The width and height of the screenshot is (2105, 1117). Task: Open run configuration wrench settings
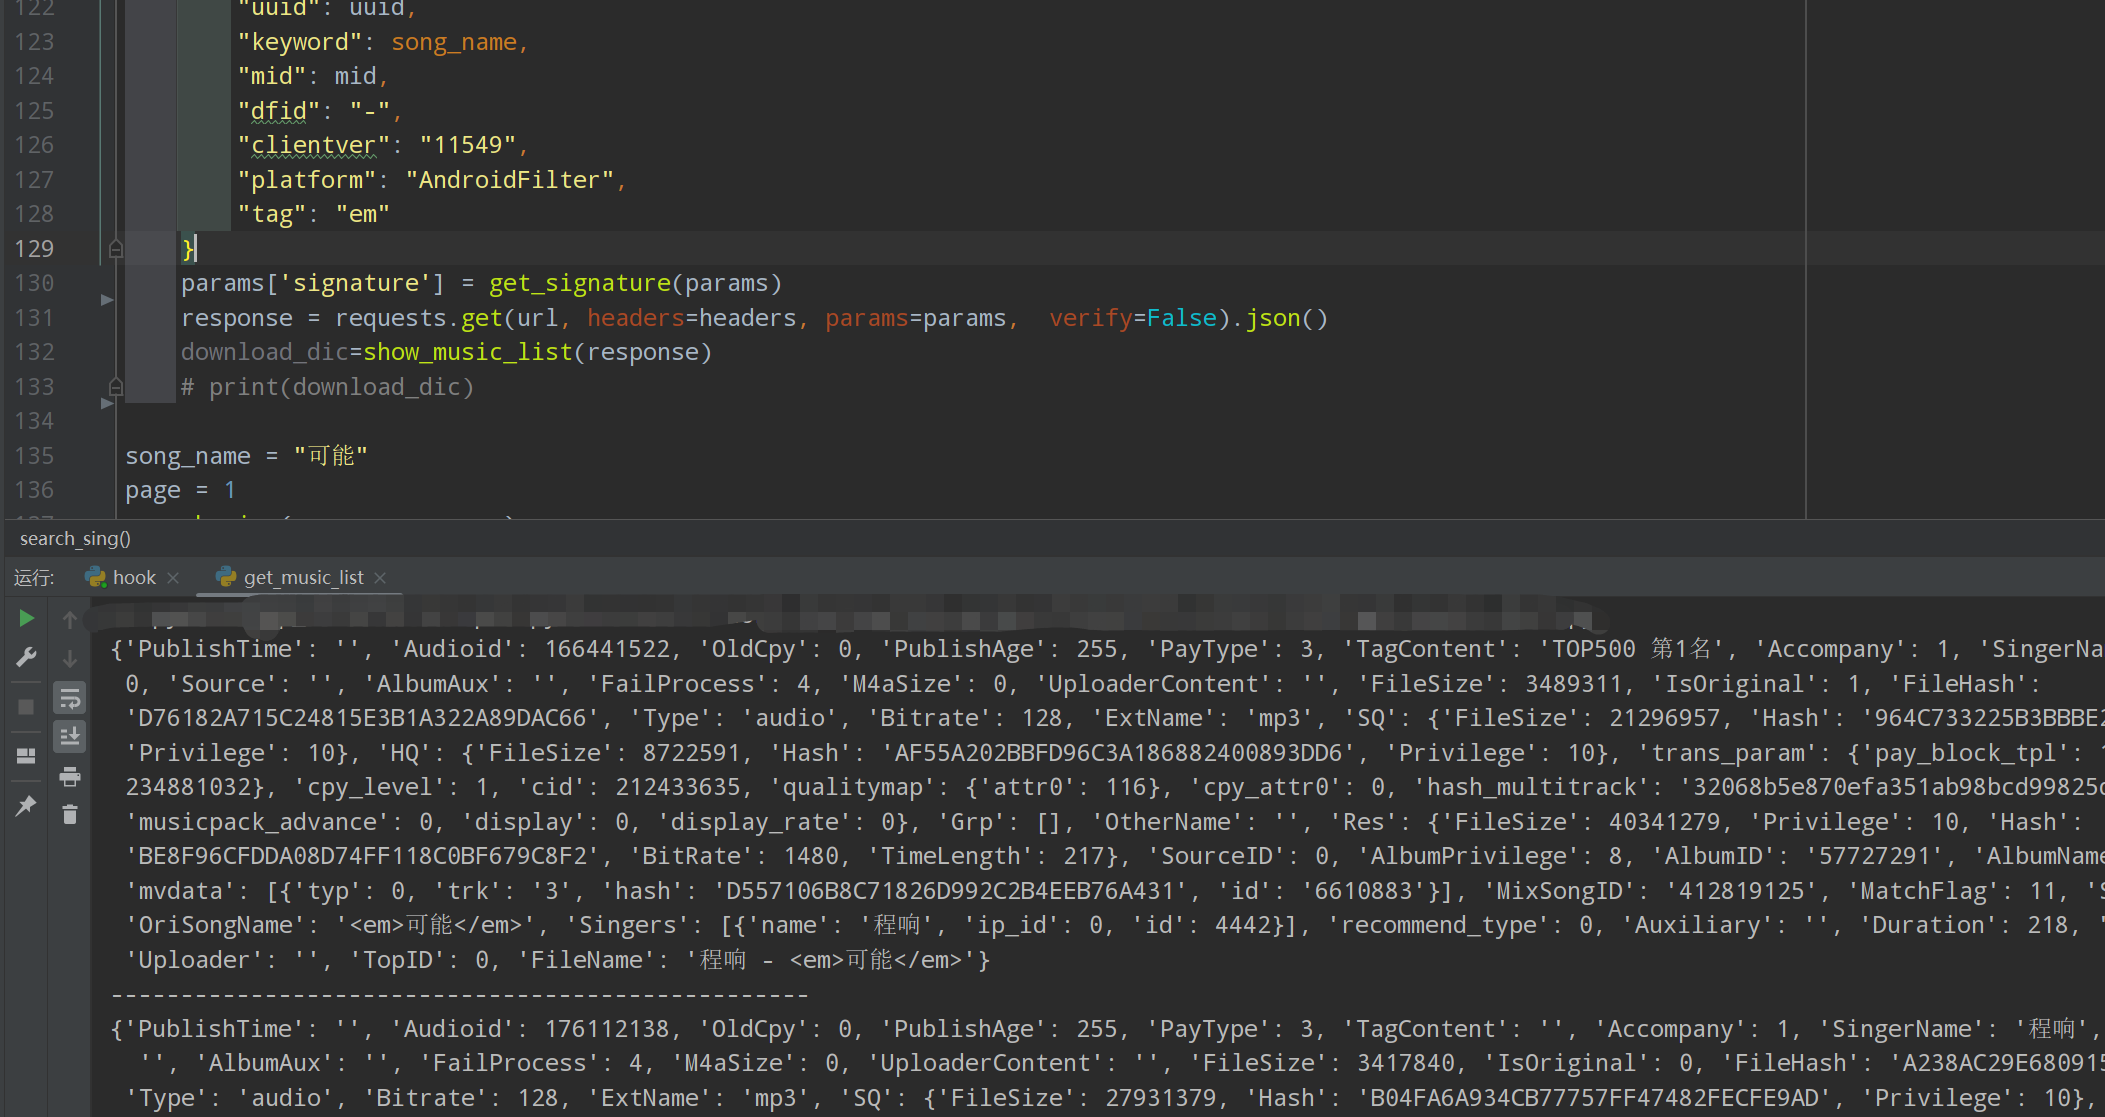(x=26, y=657)
